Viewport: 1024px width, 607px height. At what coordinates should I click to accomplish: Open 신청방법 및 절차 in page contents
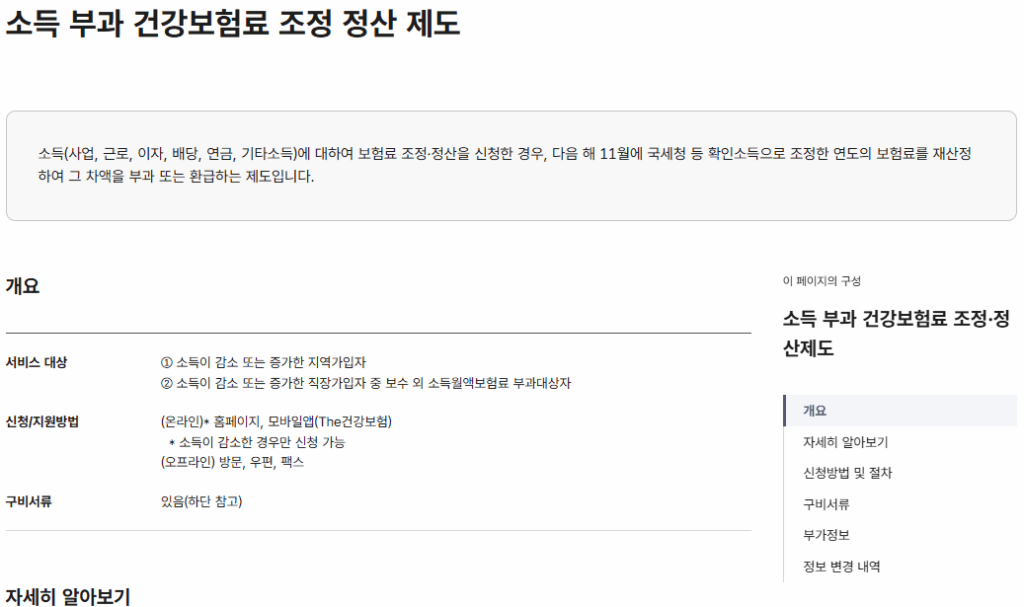tap(847, 473)
